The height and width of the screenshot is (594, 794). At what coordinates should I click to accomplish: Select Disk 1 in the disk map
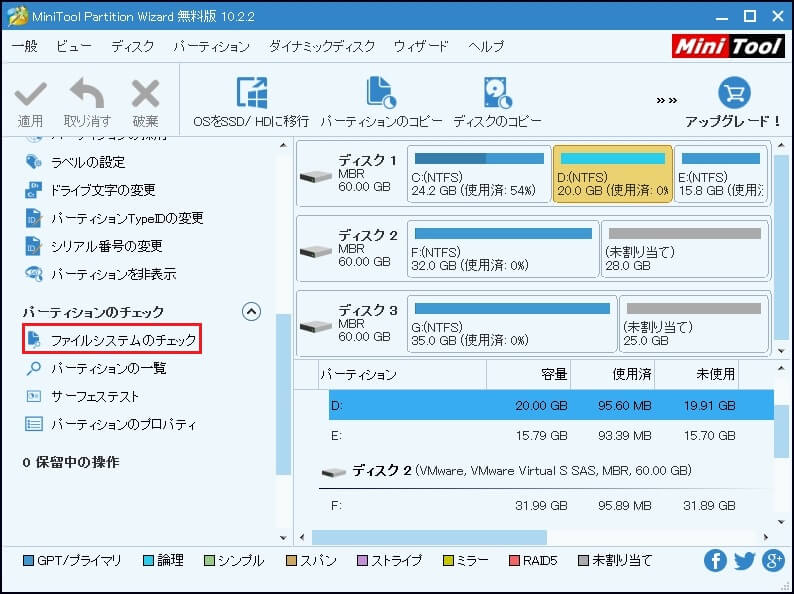tap(350, 174)
